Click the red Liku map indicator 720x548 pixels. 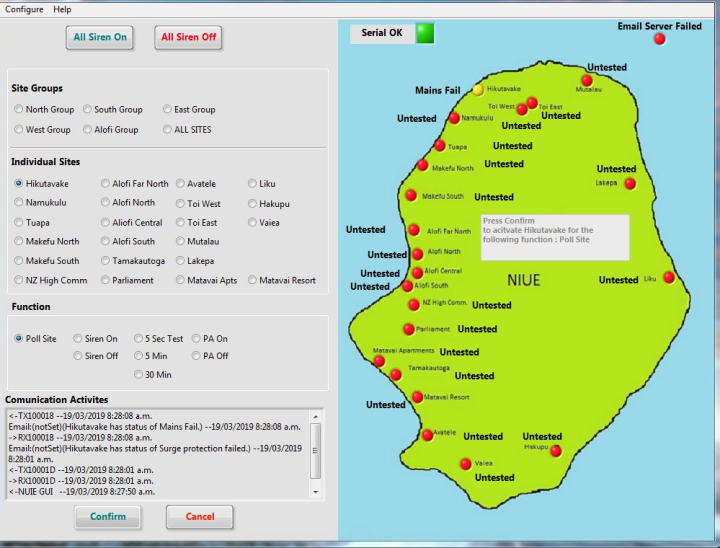(x=669, y=277)
